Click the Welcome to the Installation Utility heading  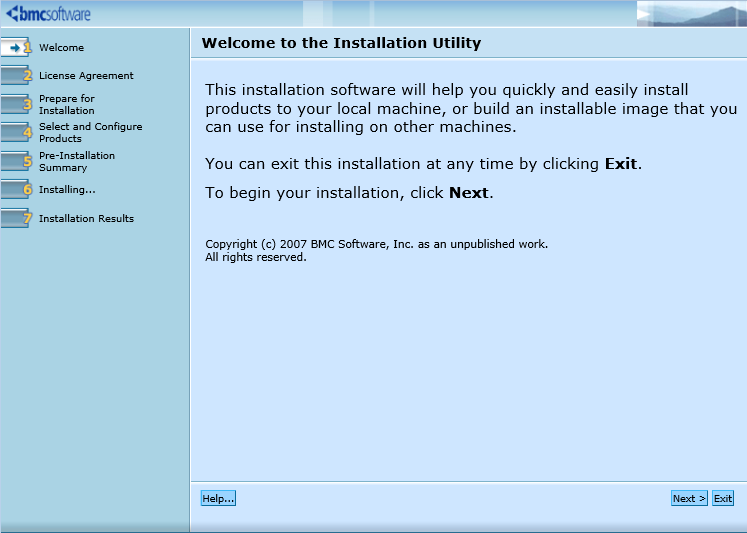[x=341, y=43]
